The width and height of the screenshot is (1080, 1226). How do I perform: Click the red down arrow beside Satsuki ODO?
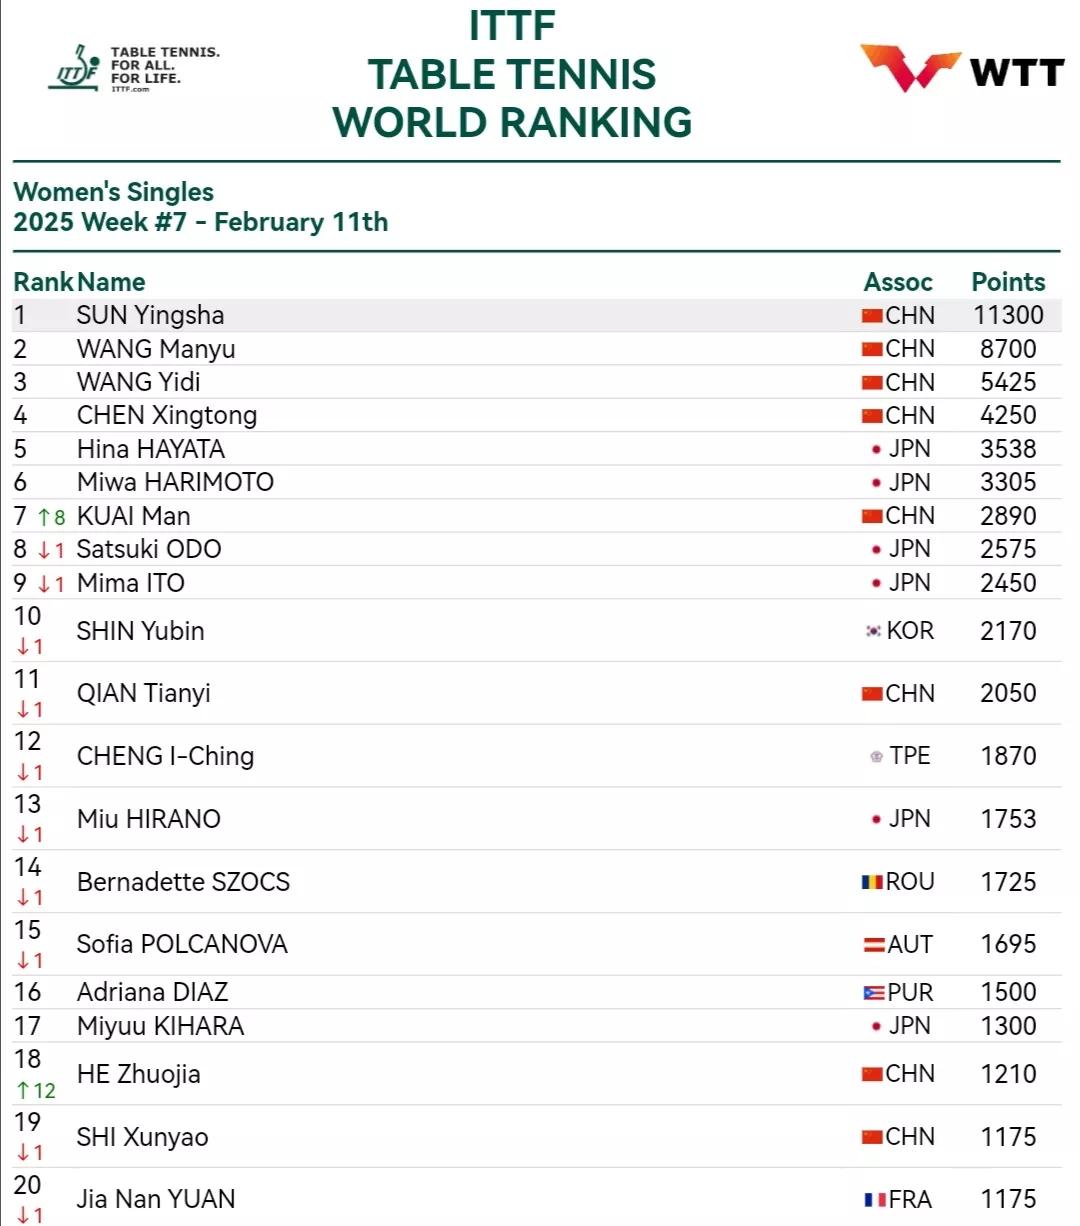pos(44,550)
